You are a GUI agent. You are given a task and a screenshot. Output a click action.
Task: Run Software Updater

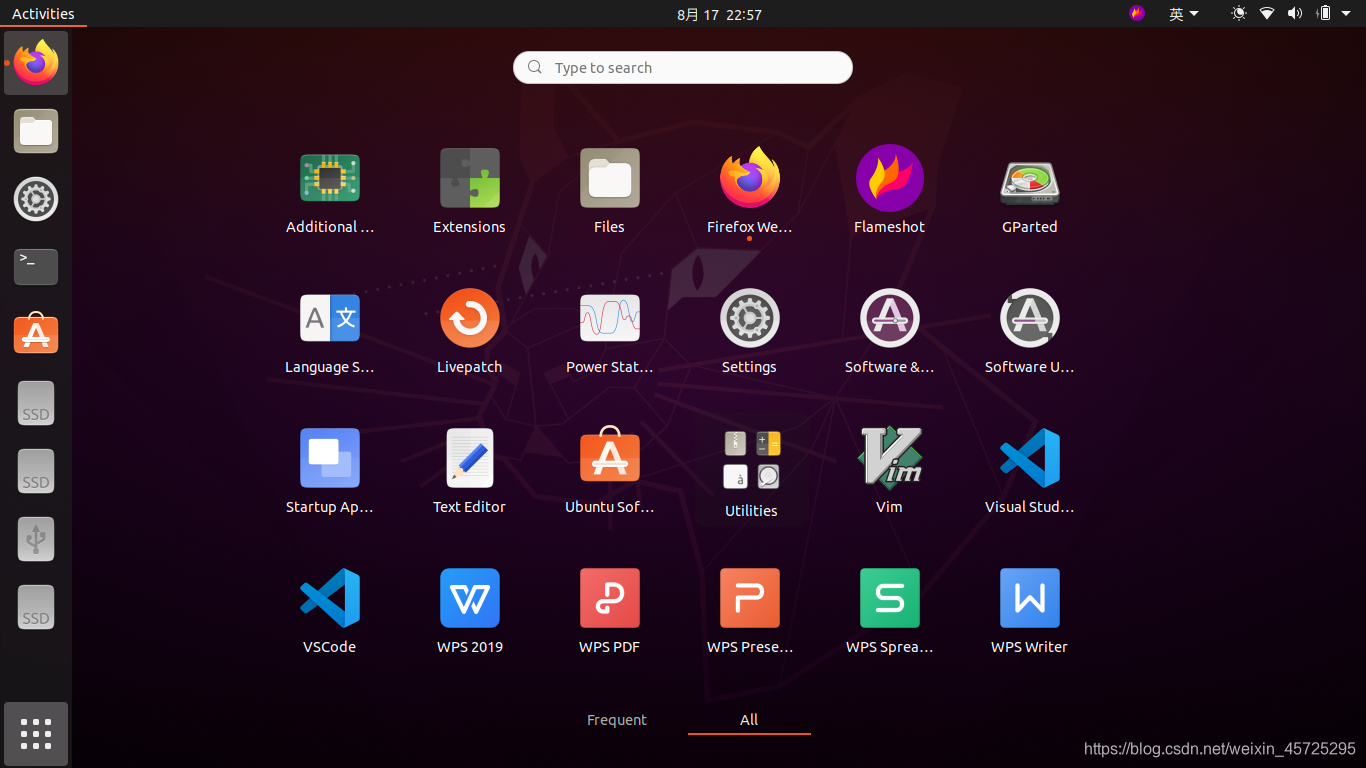[x=1029, y=330]
